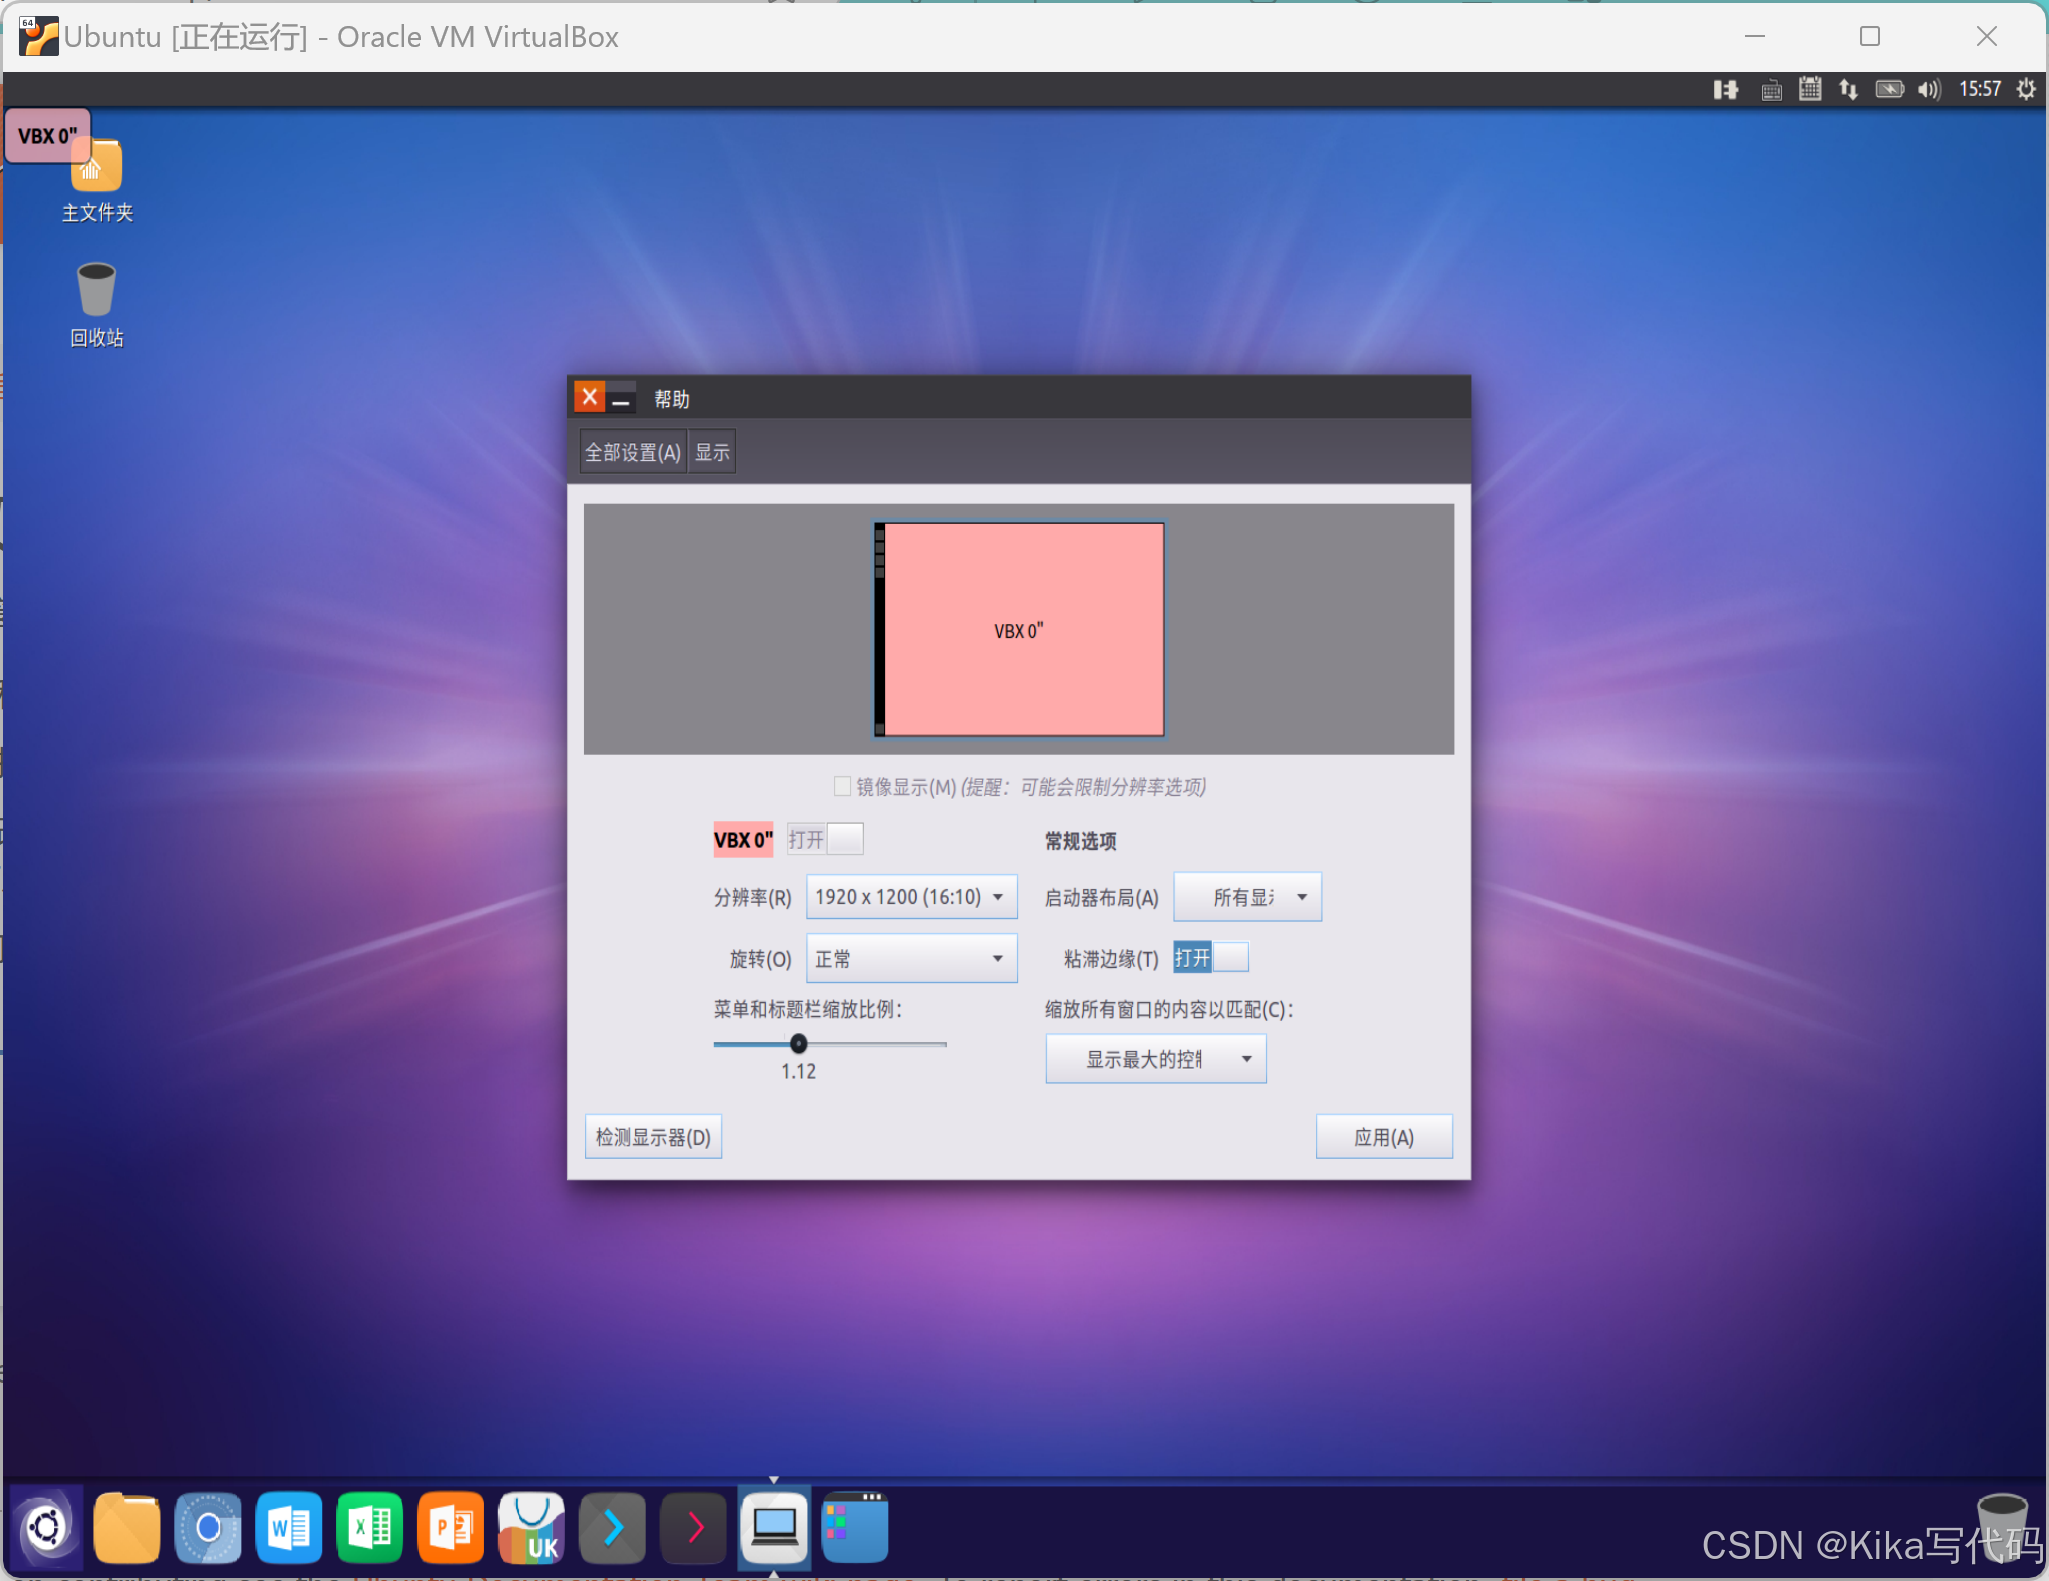
Task: Click the battery indicator icon
Action: [x=1889, y=90]
